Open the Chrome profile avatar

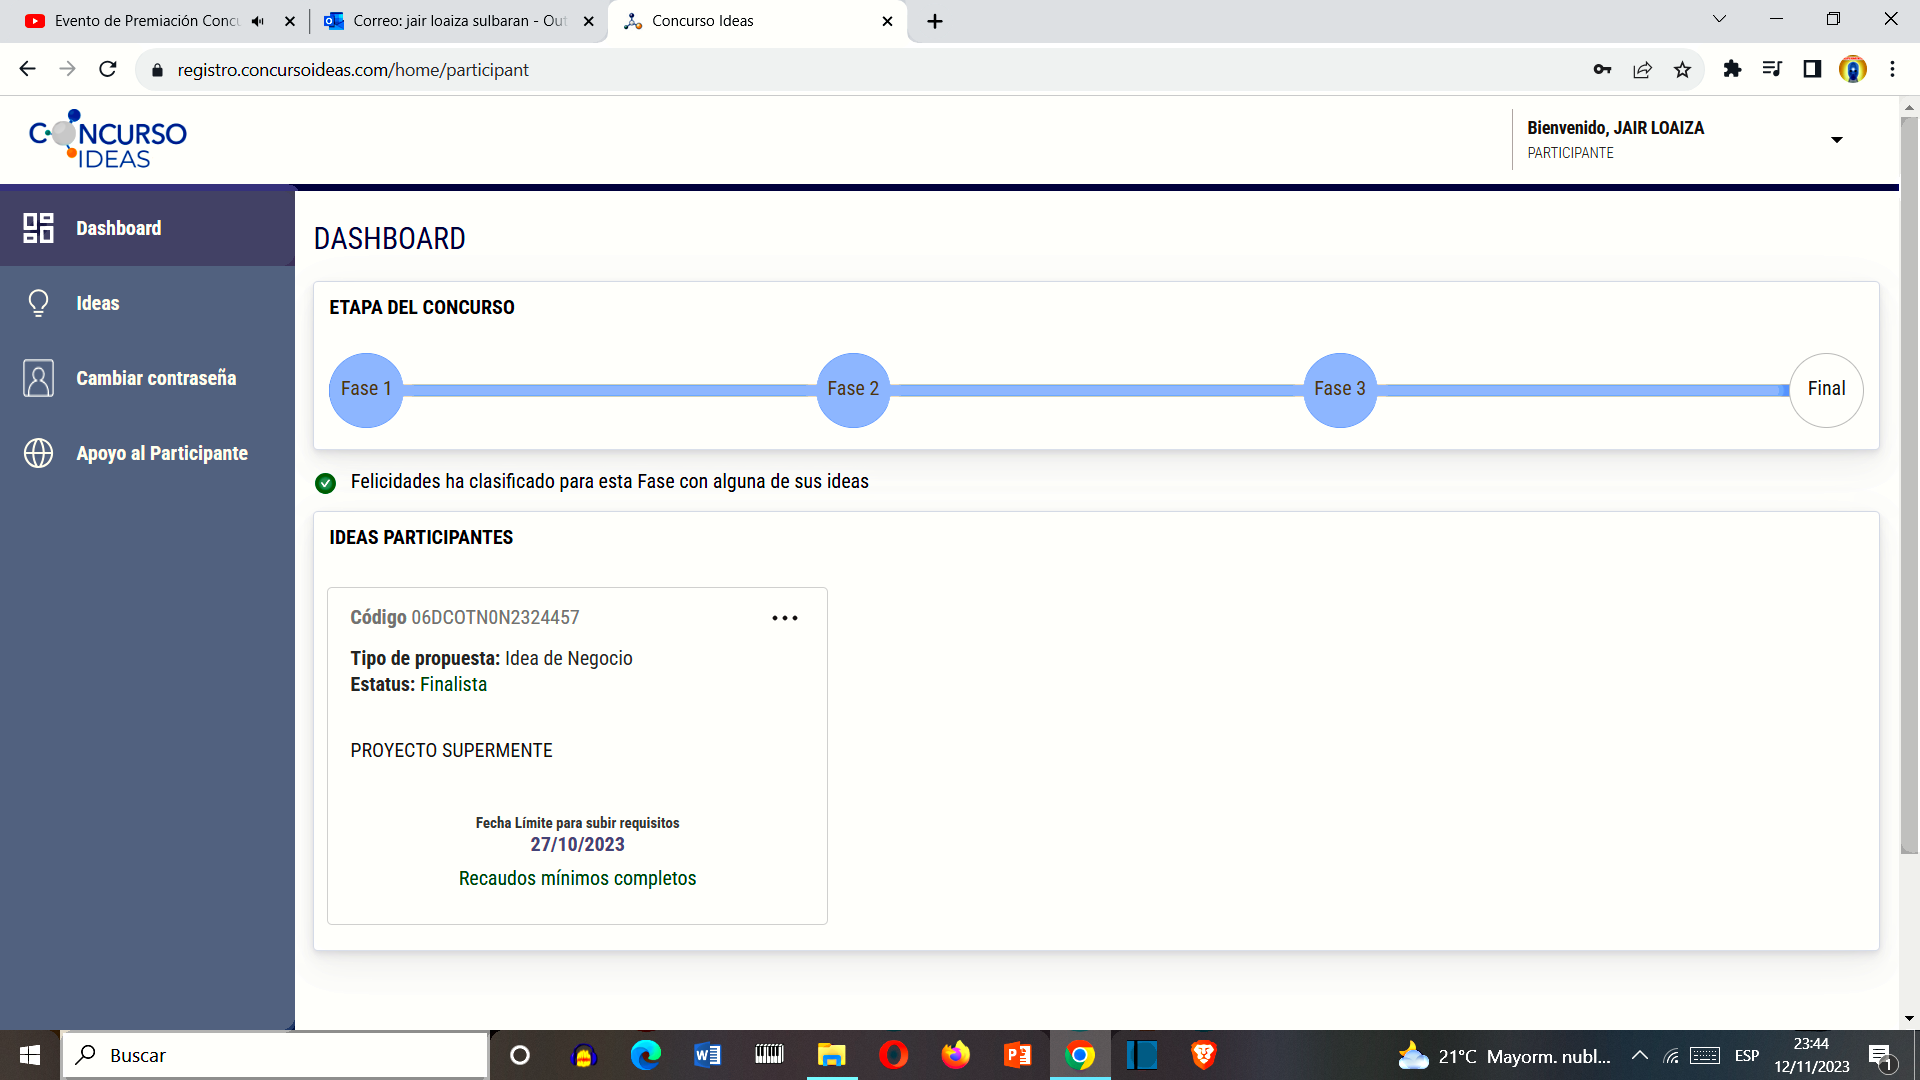(x=1852, y=69)
